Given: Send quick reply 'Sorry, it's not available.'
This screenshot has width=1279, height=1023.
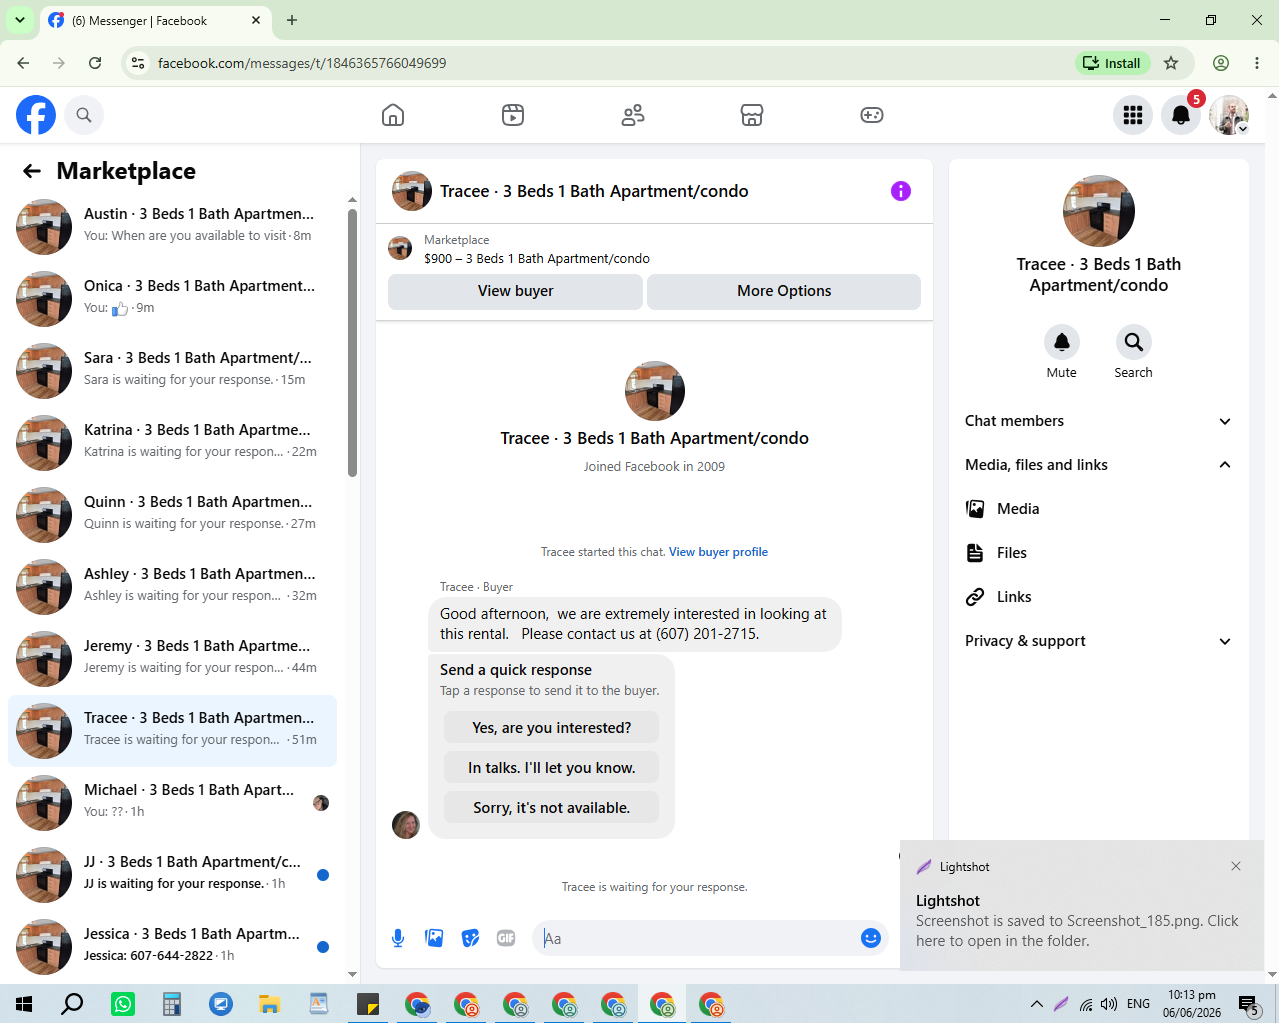Looking at the screenshot, I should 552,808.
